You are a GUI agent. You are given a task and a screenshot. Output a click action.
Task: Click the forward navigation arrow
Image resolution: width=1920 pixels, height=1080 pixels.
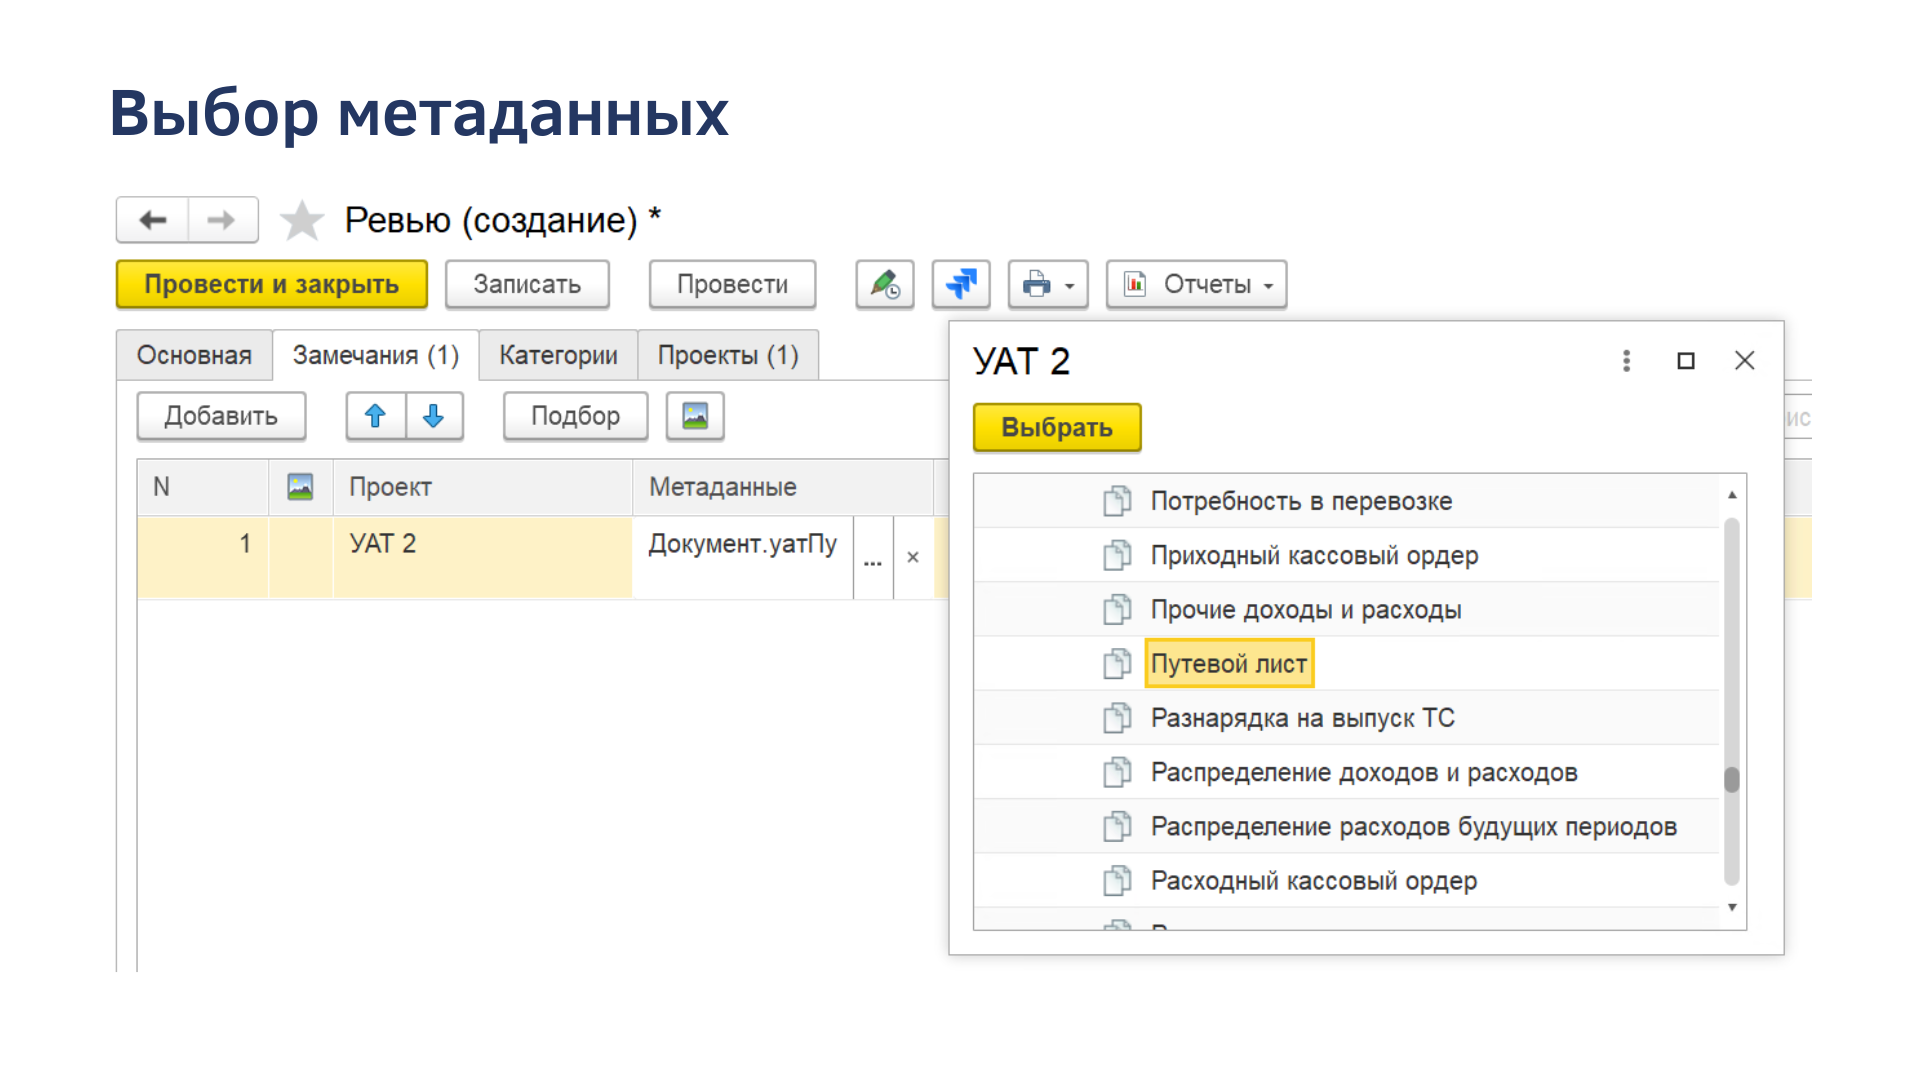point(222,220)
